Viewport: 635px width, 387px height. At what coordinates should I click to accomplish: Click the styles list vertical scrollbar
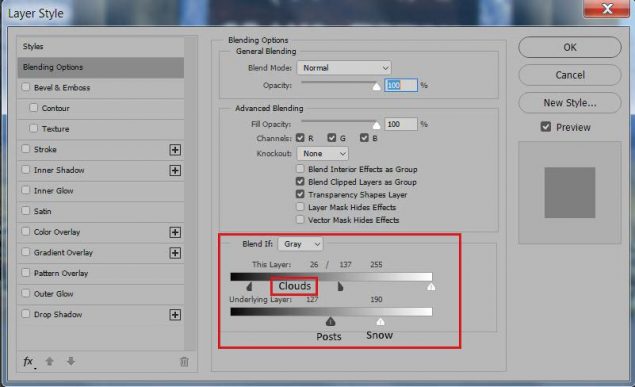(190, 194)
